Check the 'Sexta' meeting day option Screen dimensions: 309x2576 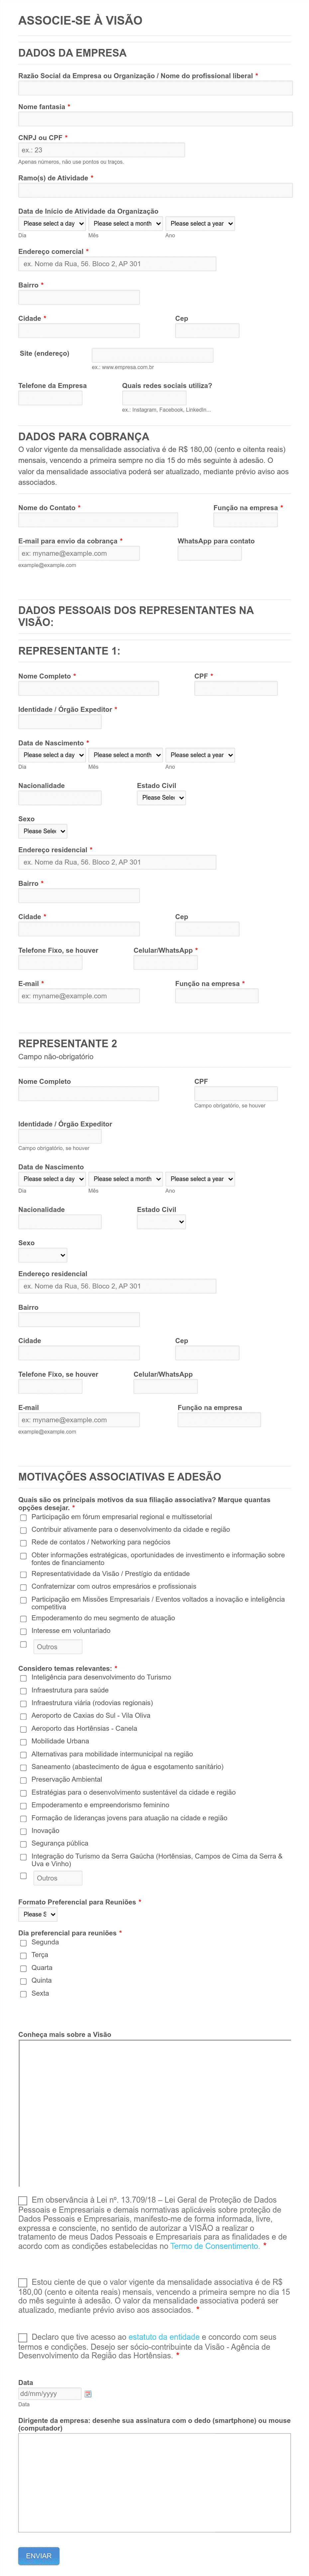pyautogui.click(x=23, y=1994)
